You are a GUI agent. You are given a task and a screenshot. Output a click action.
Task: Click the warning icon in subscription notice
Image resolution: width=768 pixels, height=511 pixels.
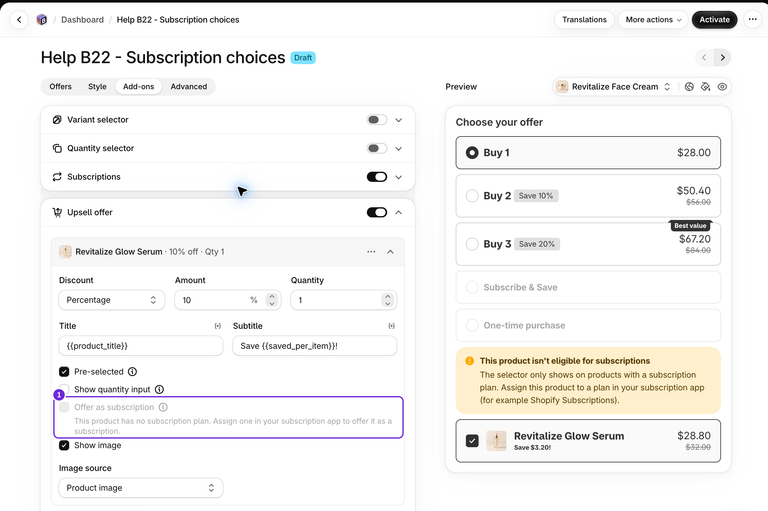tap(469, 361)
